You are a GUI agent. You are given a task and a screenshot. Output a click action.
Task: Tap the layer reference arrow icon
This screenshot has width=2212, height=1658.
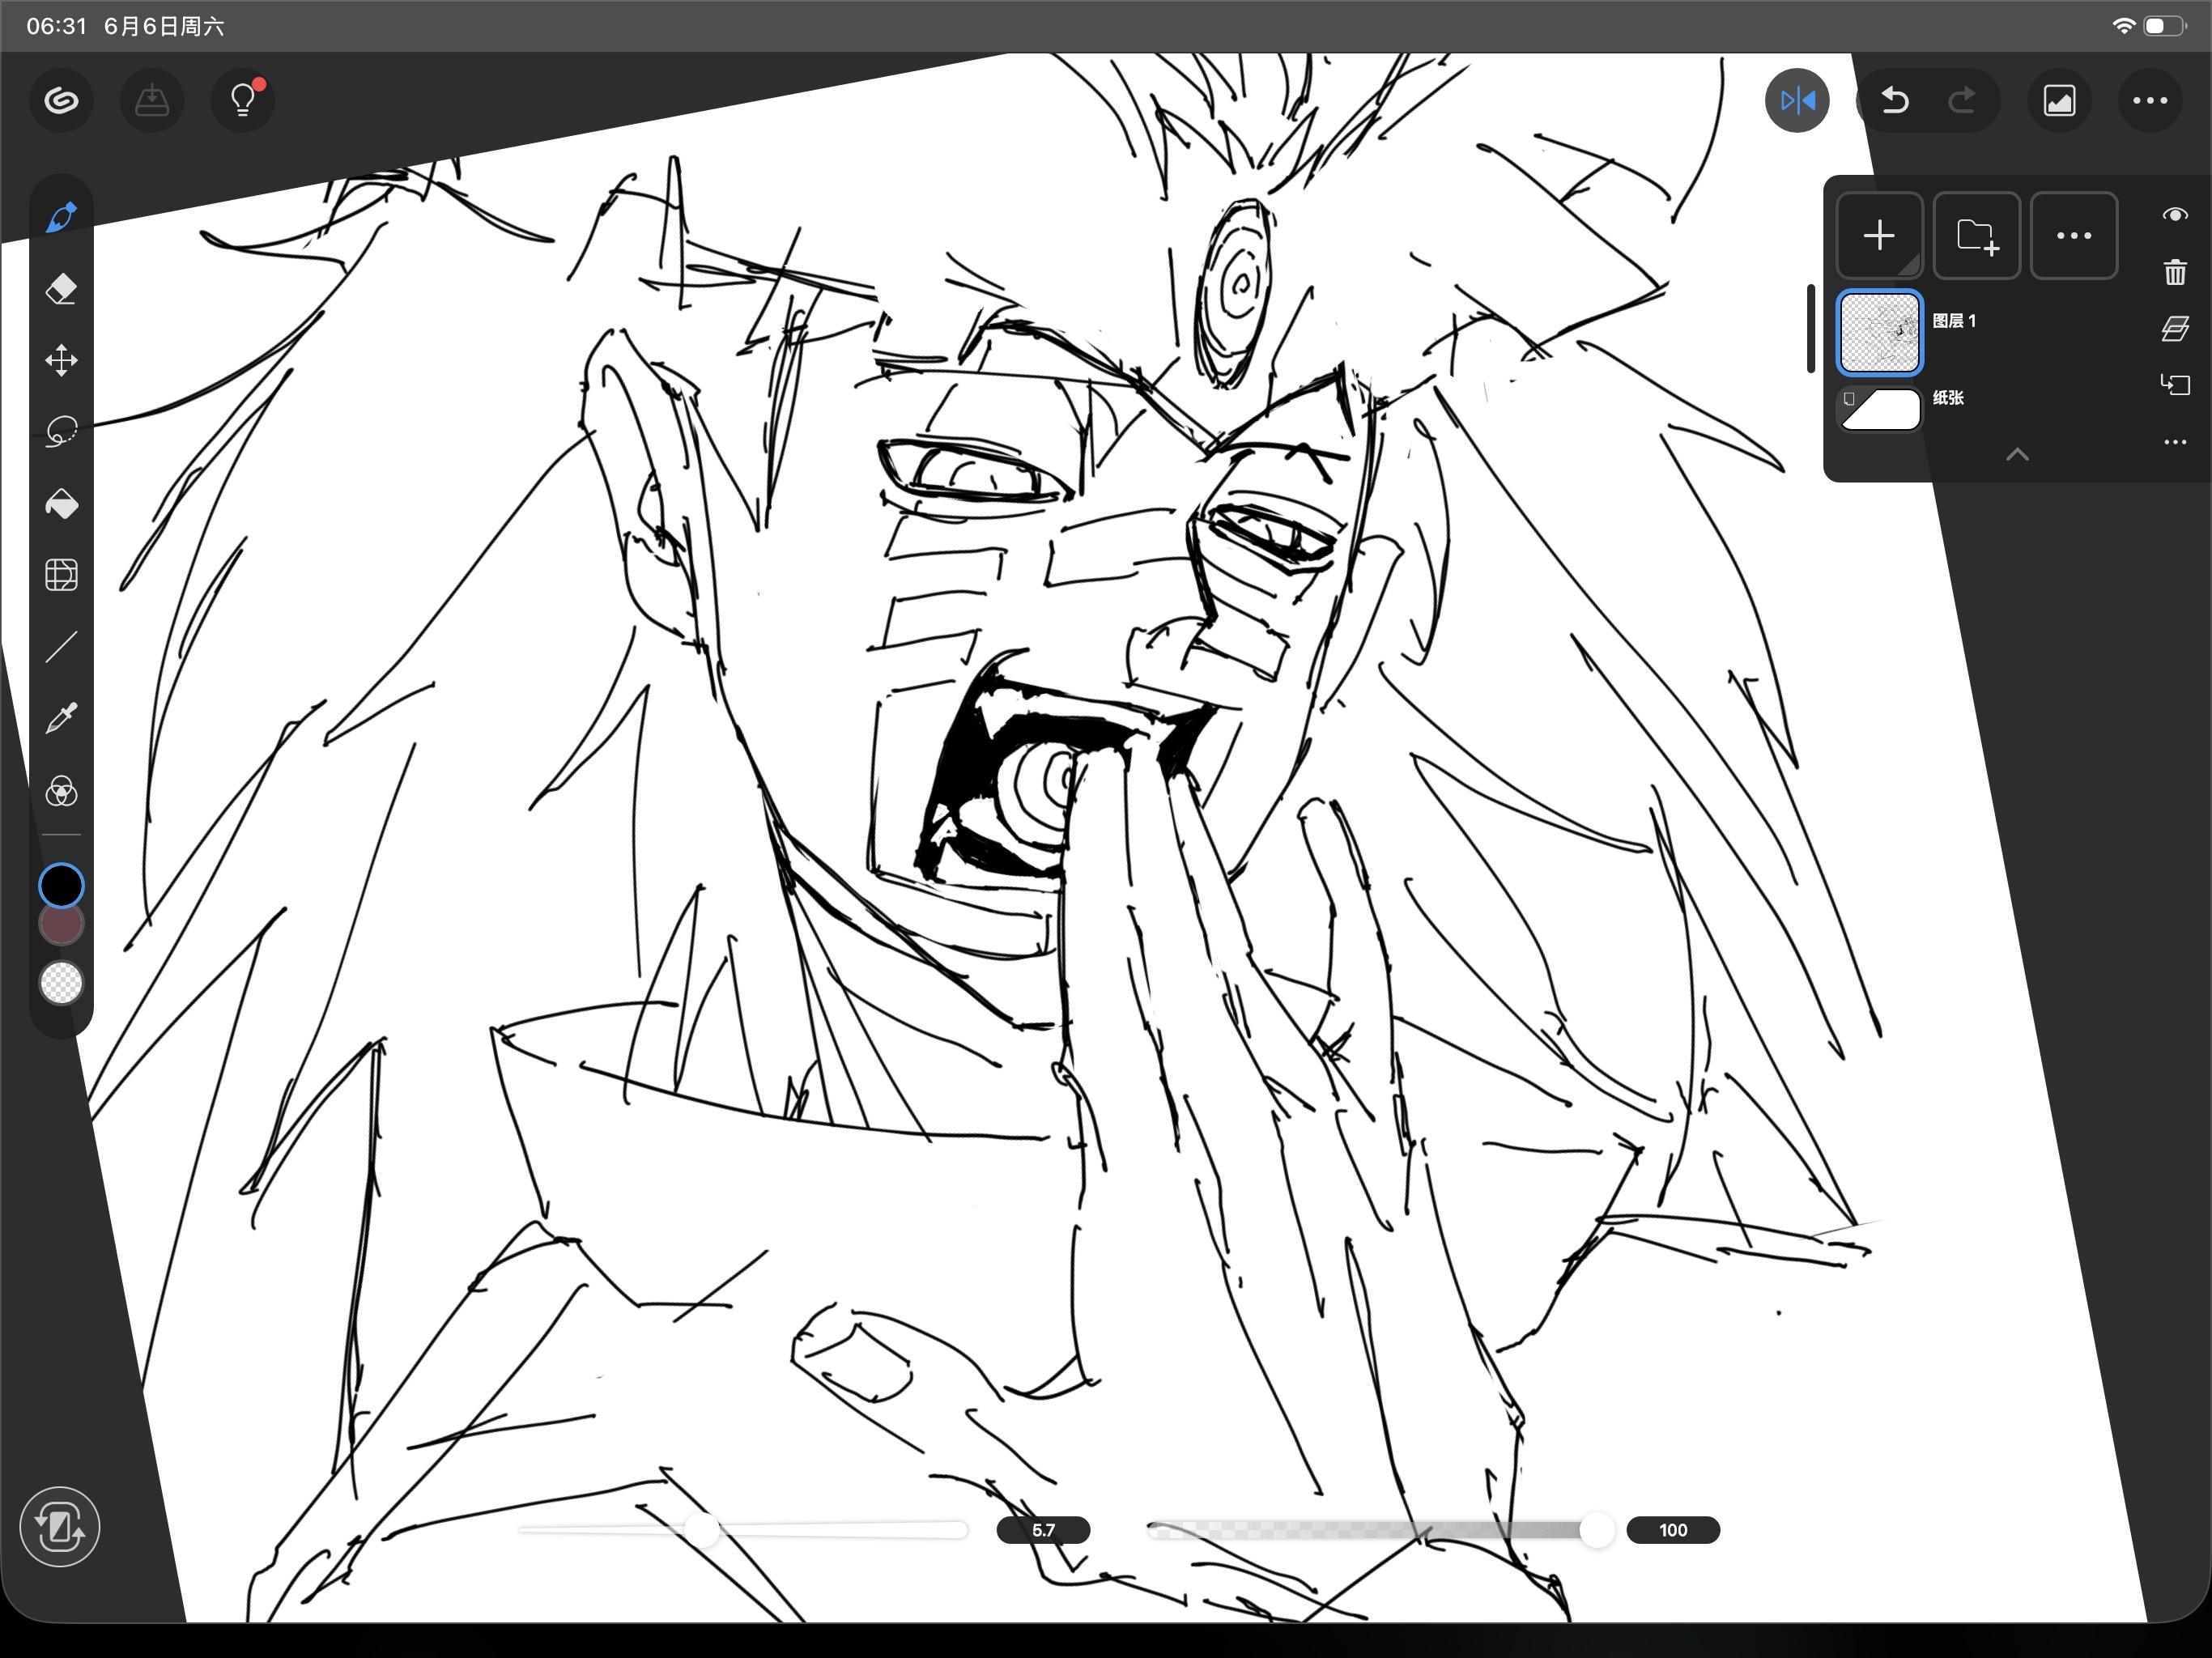(x=2175, y=385)
